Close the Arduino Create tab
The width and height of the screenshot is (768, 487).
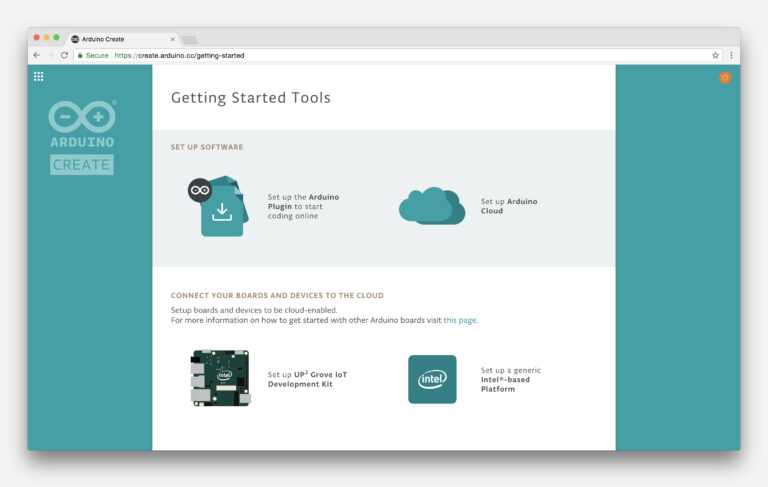coord(172,39)
